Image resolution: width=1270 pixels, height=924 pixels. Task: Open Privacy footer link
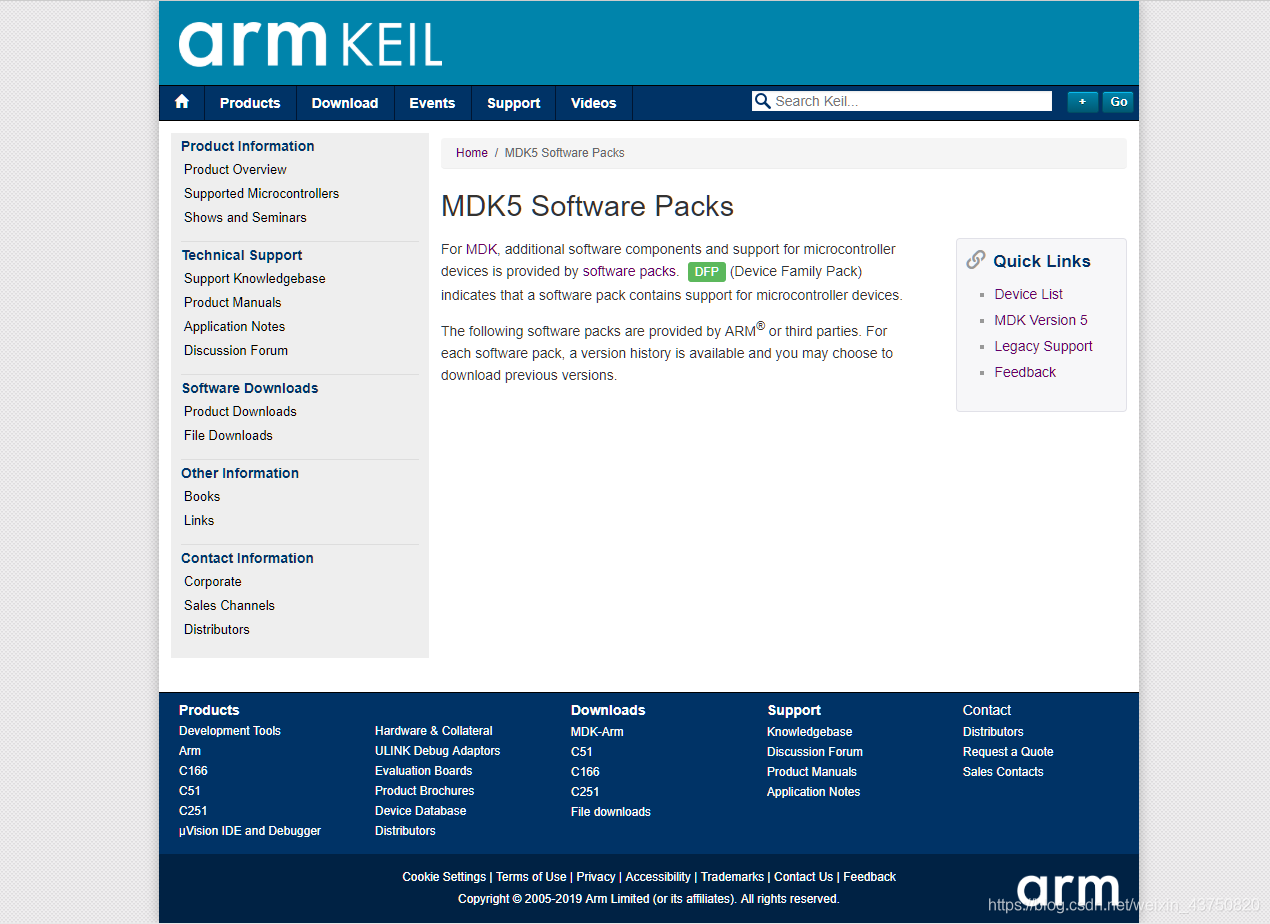[x=596, y=877]
